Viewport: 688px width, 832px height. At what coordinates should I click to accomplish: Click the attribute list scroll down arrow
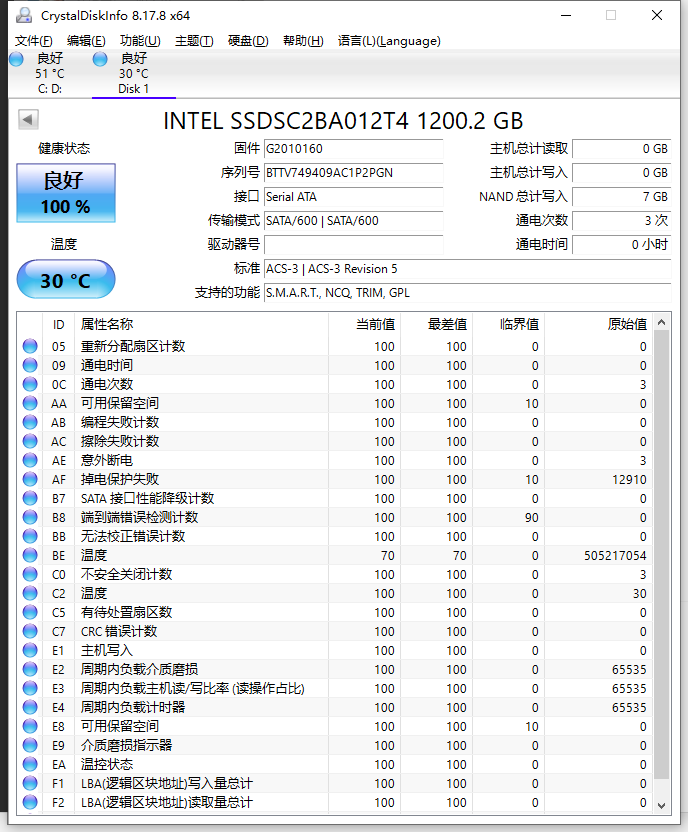tap(661, 805)
